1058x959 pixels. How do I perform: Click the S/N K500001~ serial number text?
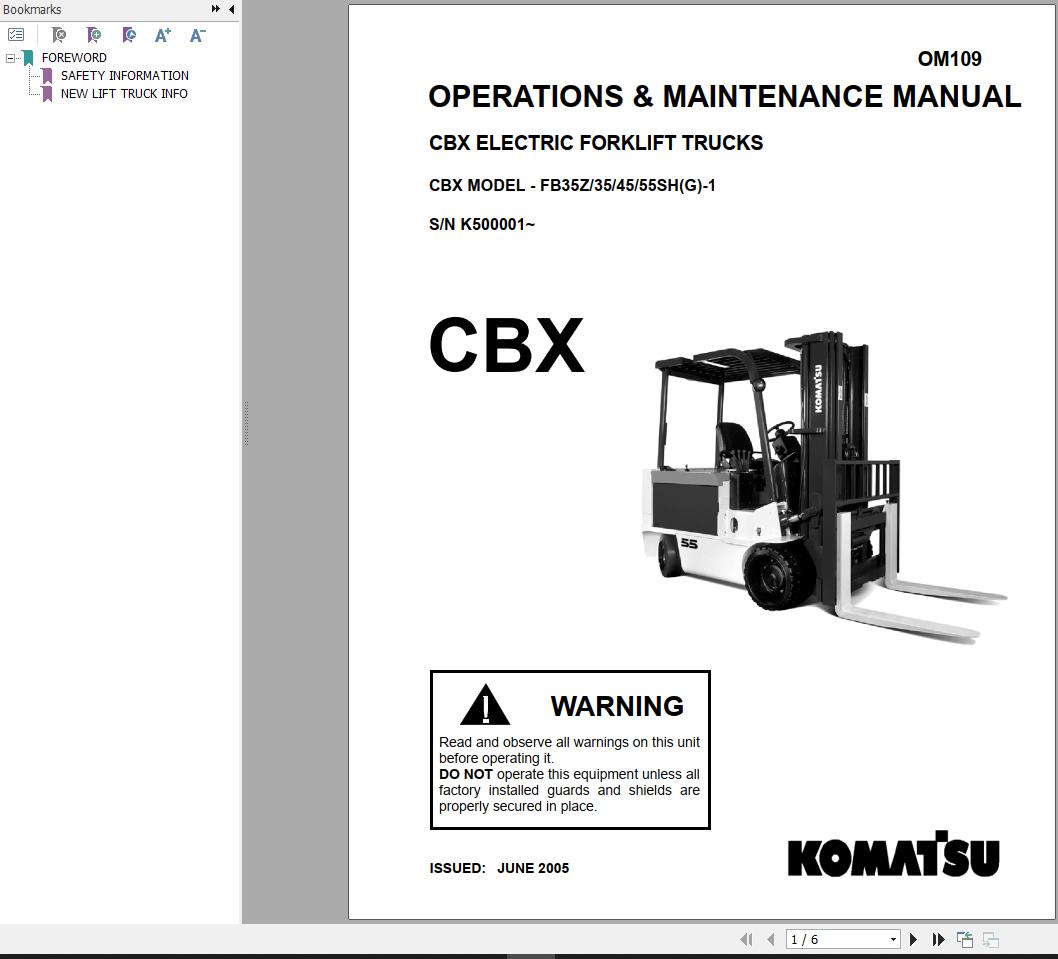pos(482,224)
